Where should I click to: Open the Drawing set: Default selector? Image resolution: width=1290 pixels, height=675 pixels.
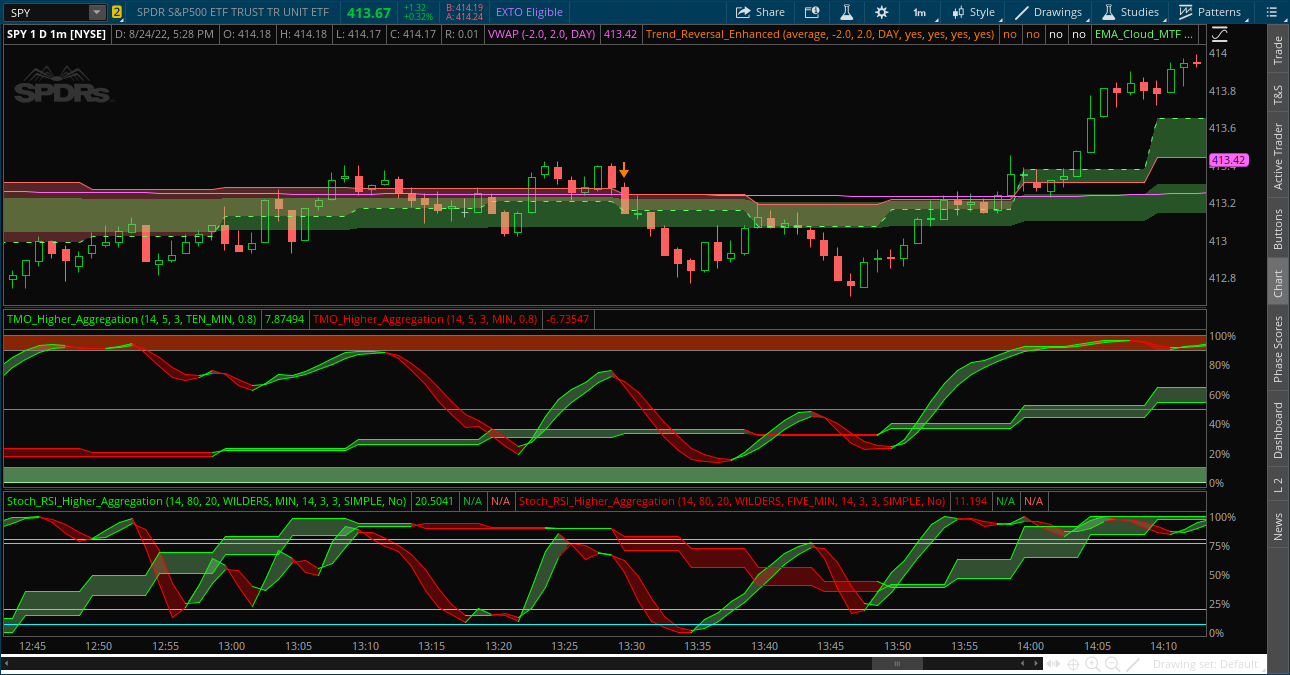coord(1205,664)
